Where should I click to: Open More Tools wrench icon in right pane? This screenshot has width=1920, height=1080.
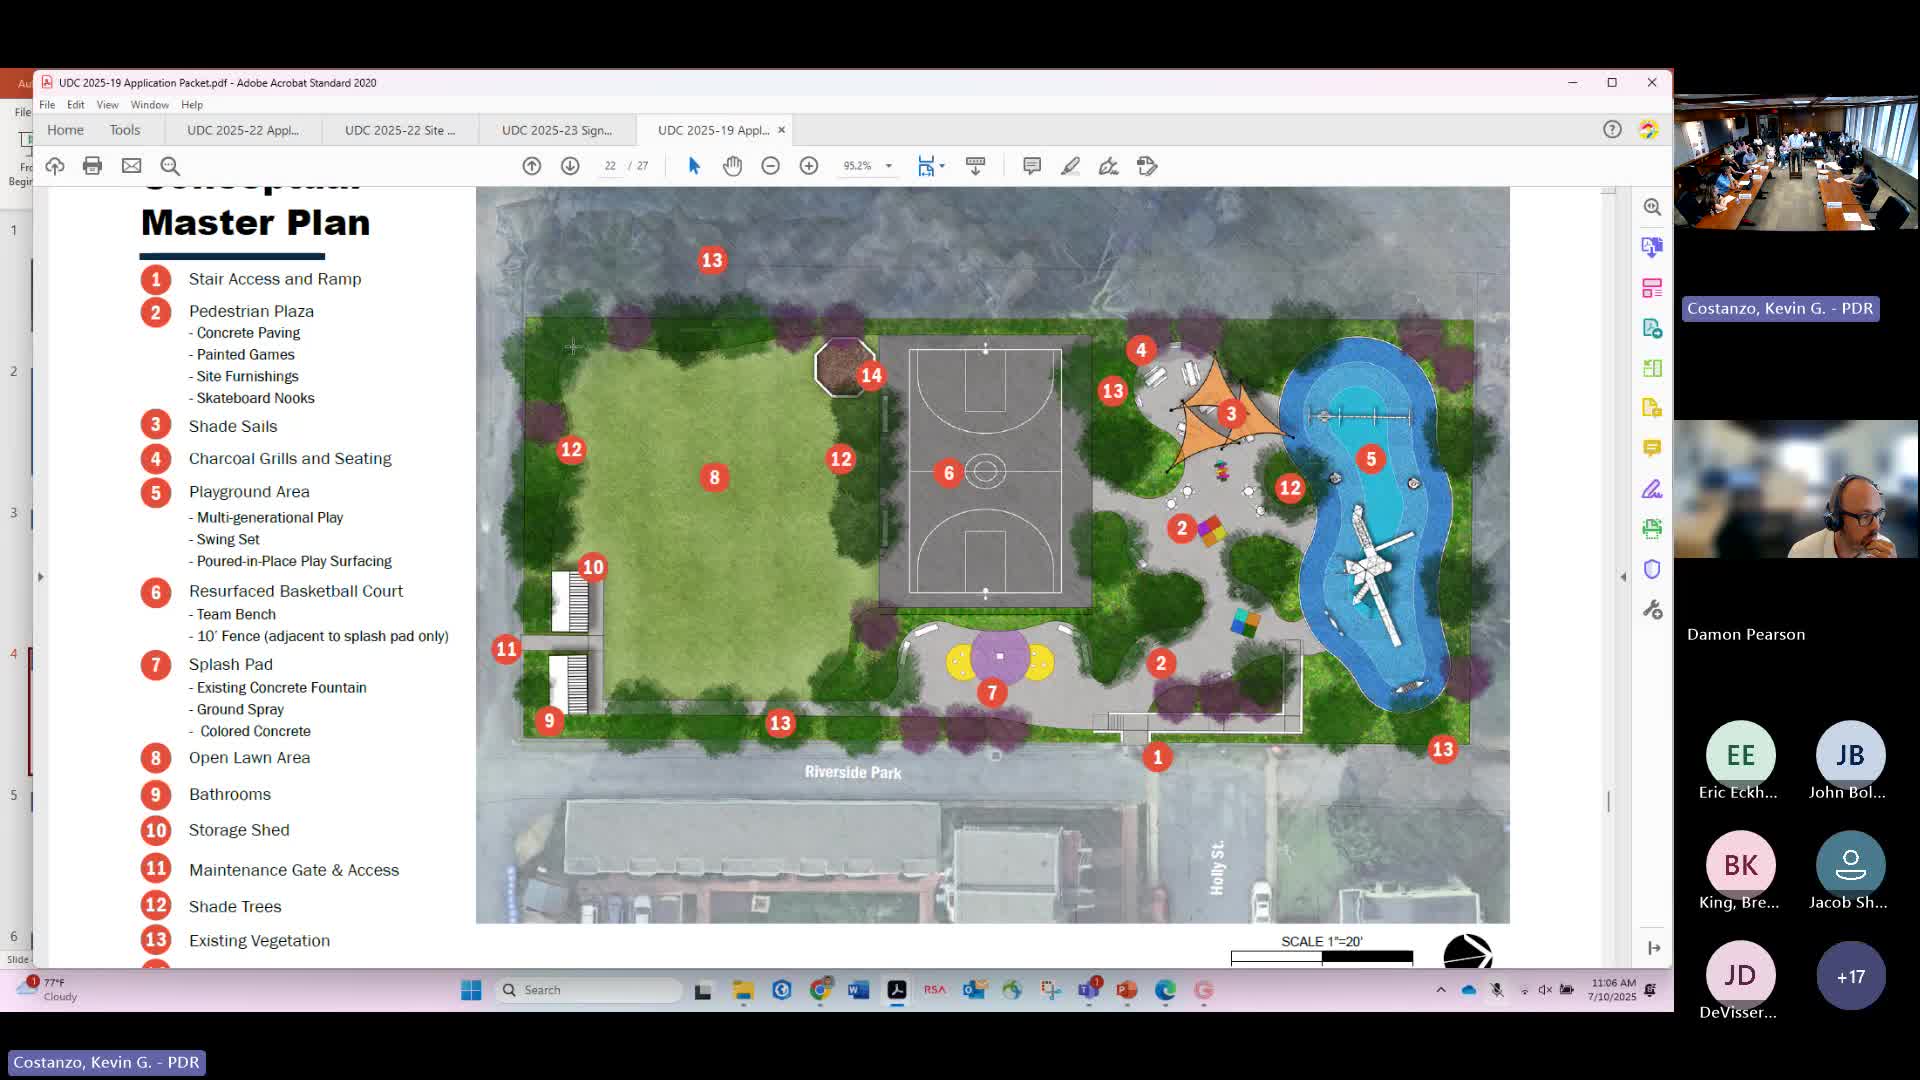point(1652,609)
